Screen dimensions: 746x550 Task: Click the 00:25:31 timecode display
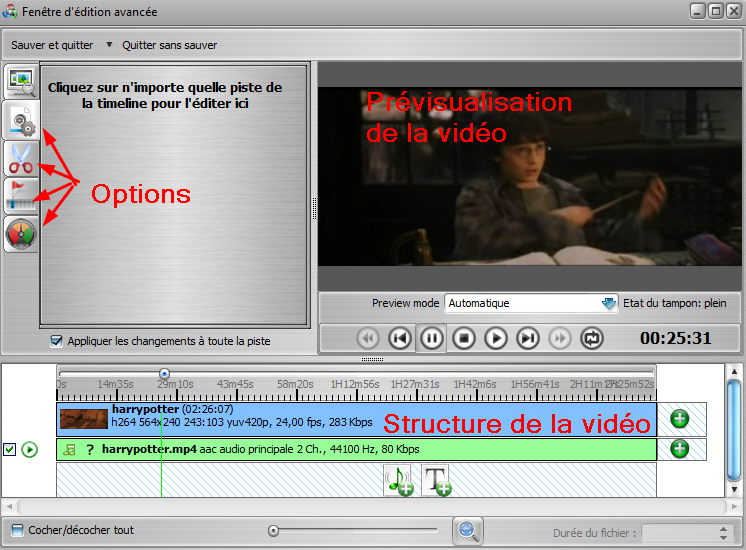tap(676, 338)
